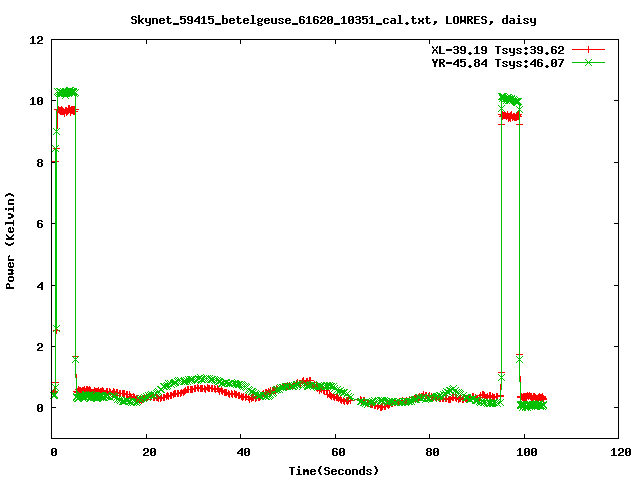Click the y-axis tick label 4

40,286
